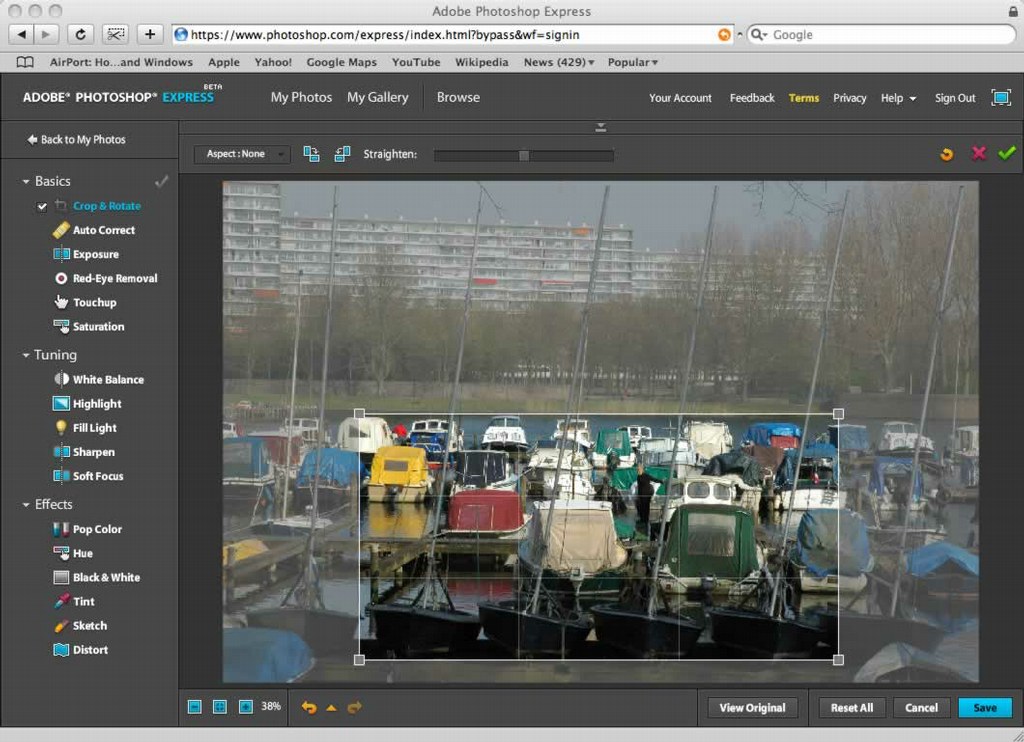Fit image to screen with center zoom icon
Viewport: 1024px width, 742px height.
pyautogui.click(x=220, y=707)
